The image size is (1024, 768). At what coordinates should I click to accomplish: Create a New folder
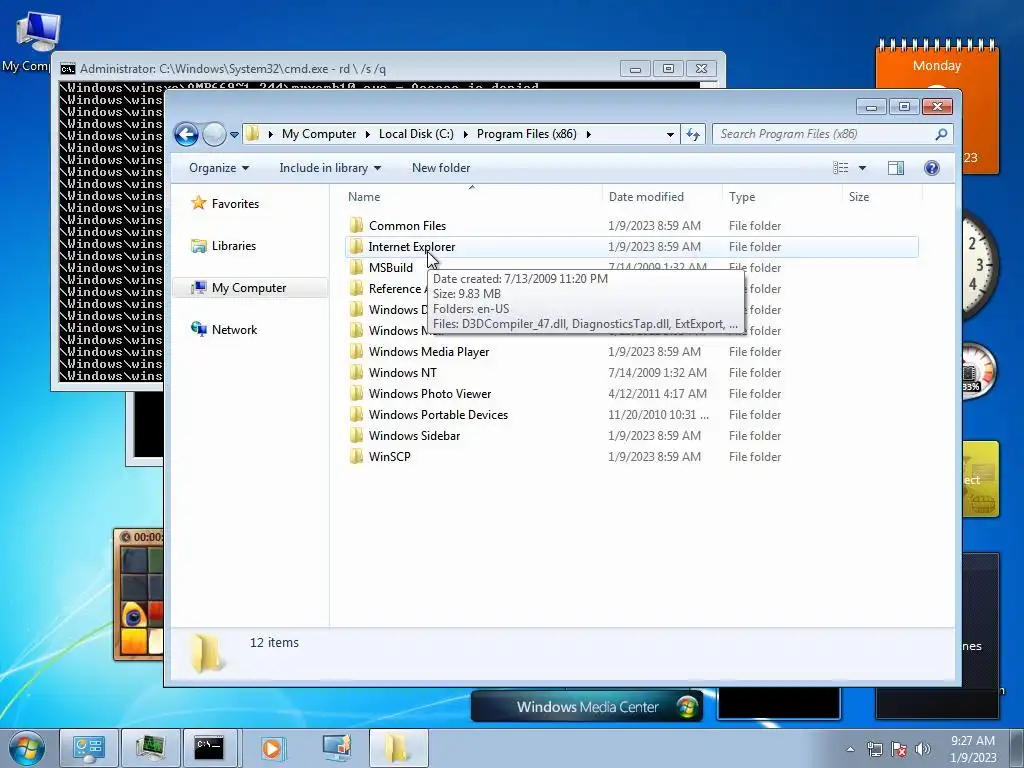tap(441, 168)
